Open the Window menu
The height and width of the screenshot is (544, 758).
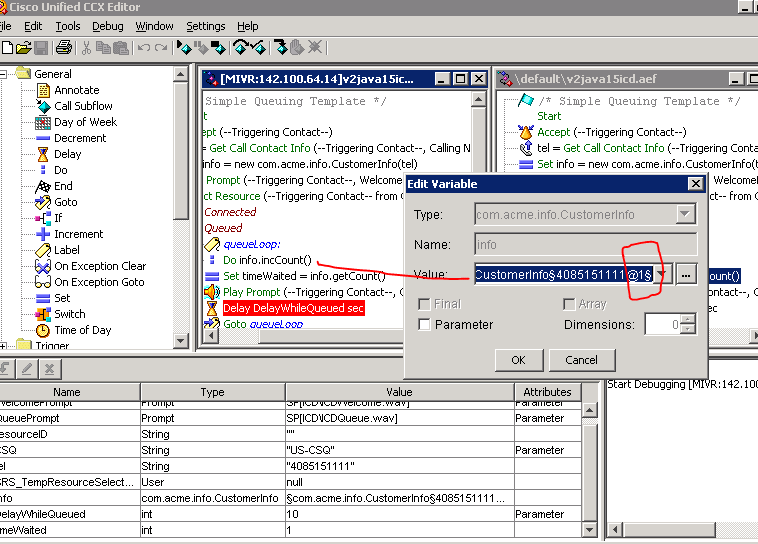tap(154, 26)
